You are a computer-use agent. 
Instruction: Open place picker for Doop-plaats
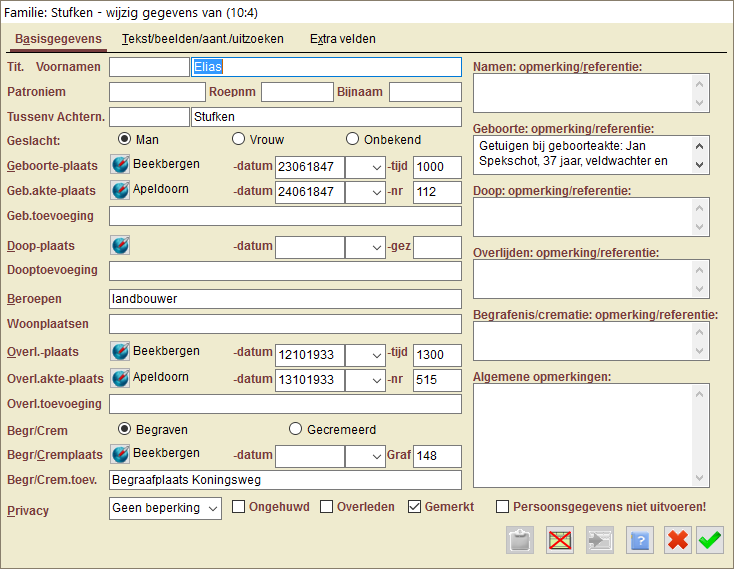[x=120, y=245]
